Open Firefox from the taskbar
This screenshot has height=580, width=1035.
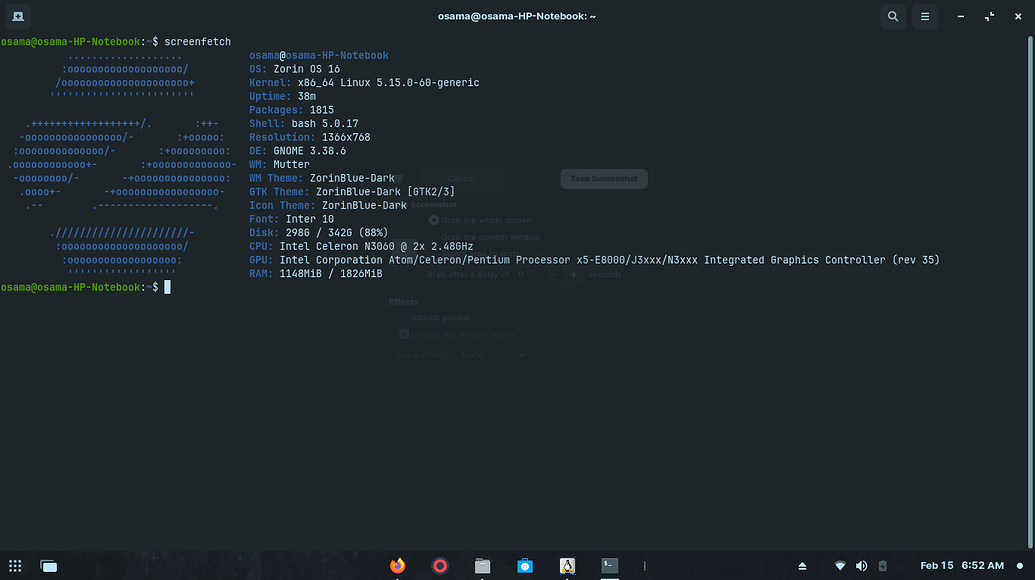[x=397, y=565]
